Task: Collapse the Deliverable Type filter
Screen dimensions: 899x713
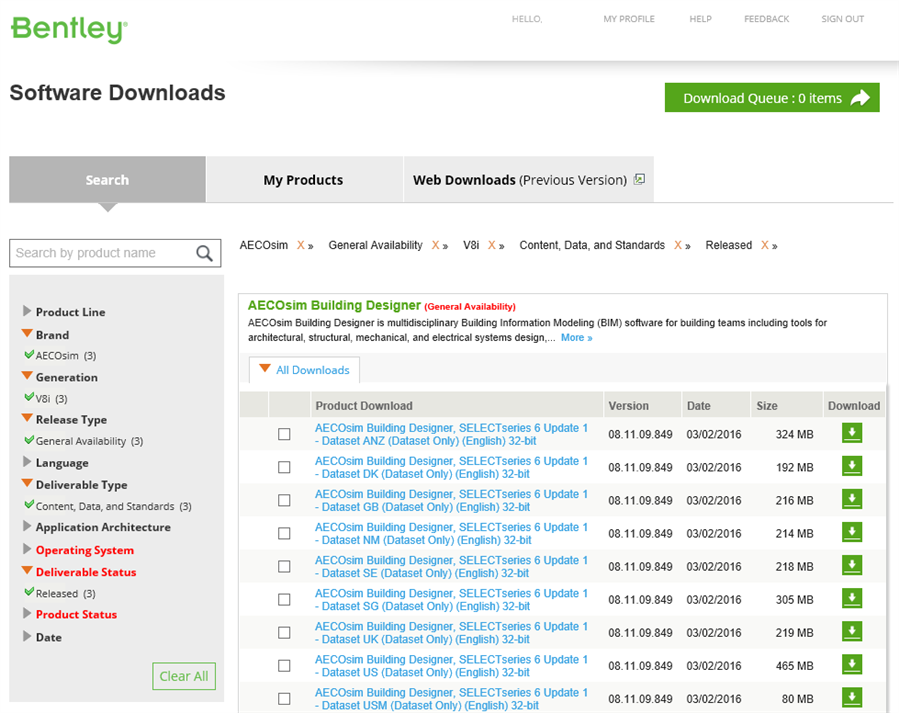Action: pos(26,484)
